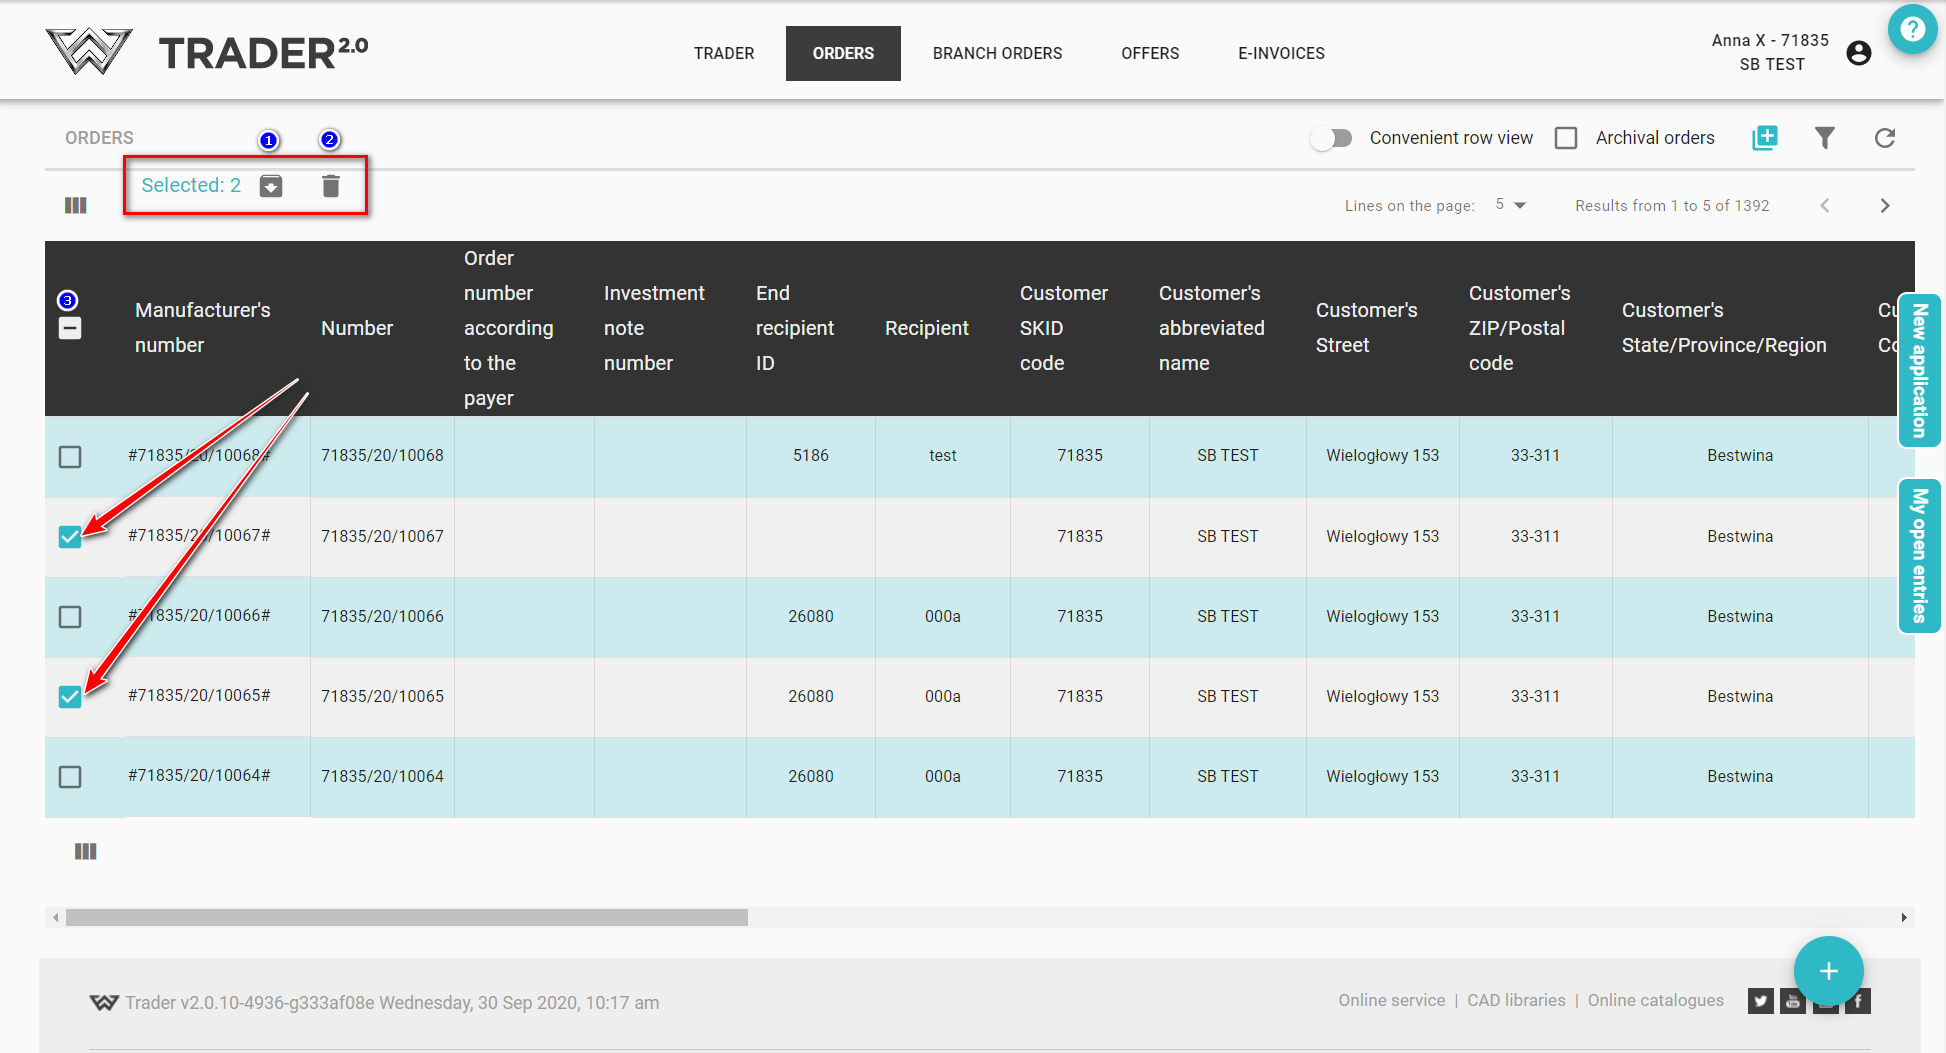1946x1053 pixels.
Task: Open the user account profile icon
Action: pyautogui.click(x=1858, y=53)
